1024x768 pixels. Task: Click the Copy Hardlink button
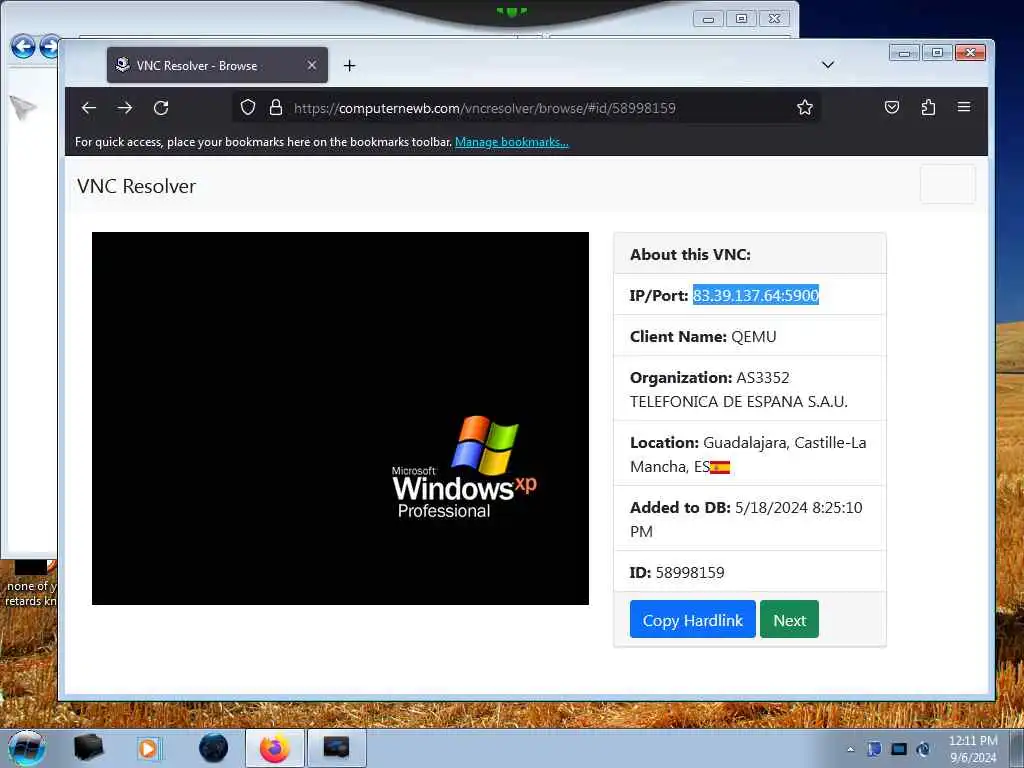[x=692, y=619]
